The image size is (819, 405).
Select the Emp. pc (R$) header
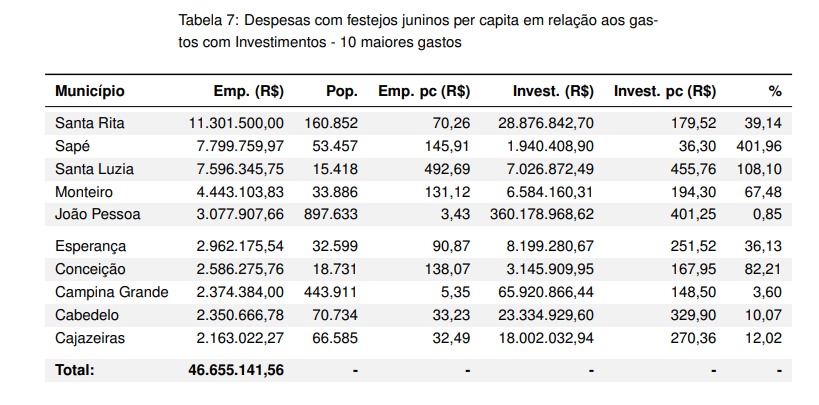(424, 91)
